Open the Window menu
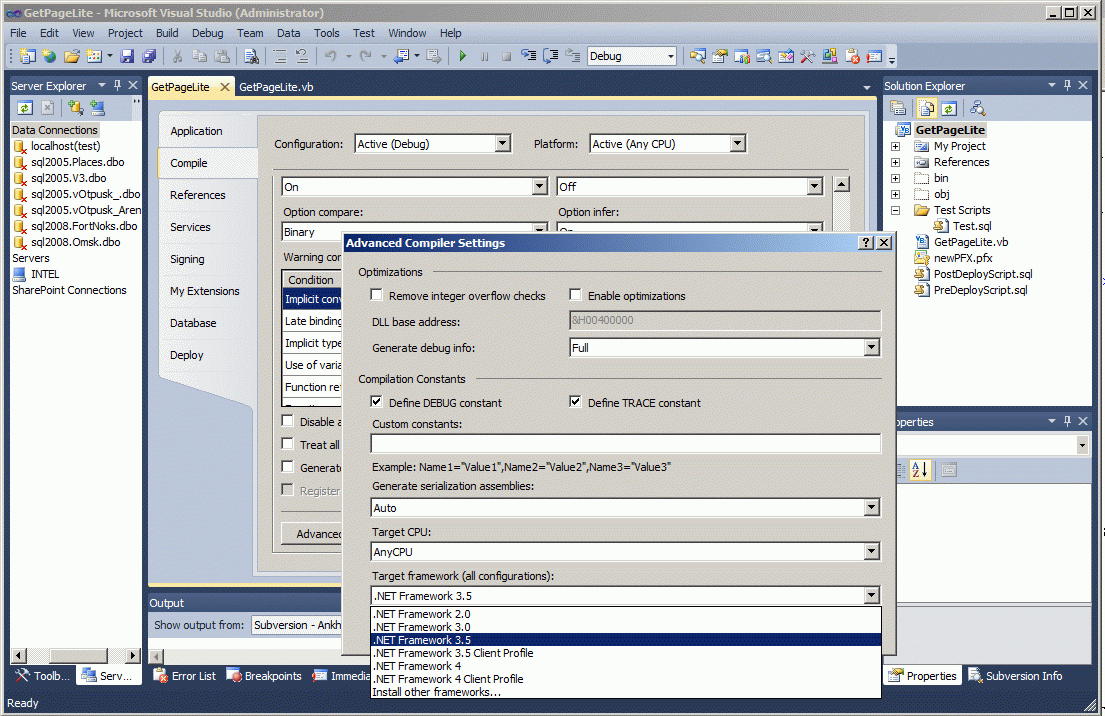The width and height of the screenshot is (1105, 716). [x=407, y=33]
